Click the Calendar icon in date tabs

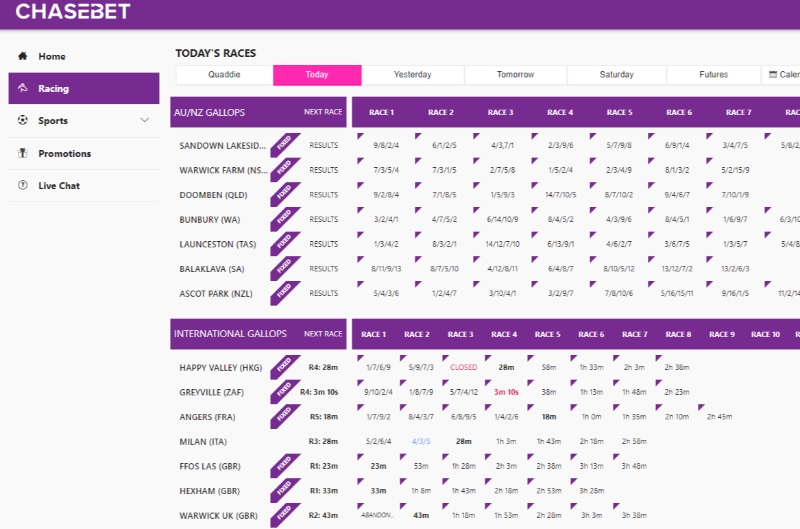[x=773, y=74]
